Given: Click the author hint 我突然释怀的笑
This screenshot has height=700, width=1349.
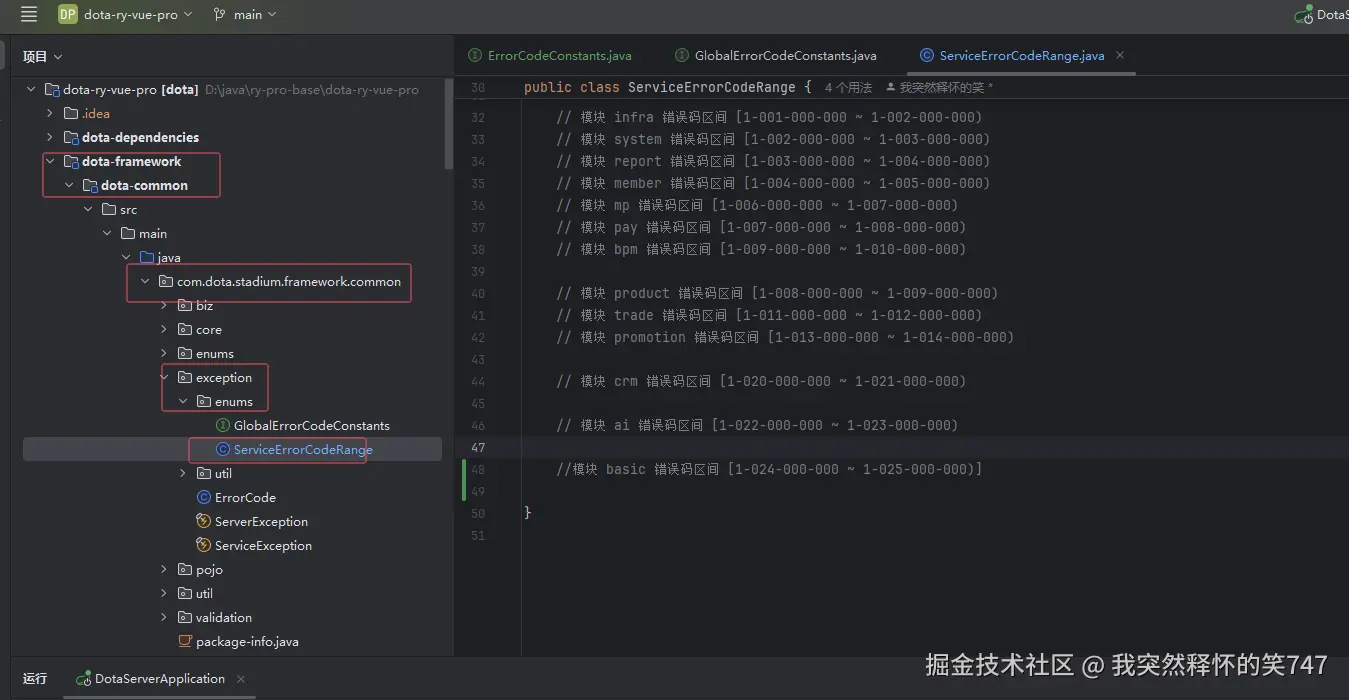Looking at the screenshot, I should [x=940, y=88].
